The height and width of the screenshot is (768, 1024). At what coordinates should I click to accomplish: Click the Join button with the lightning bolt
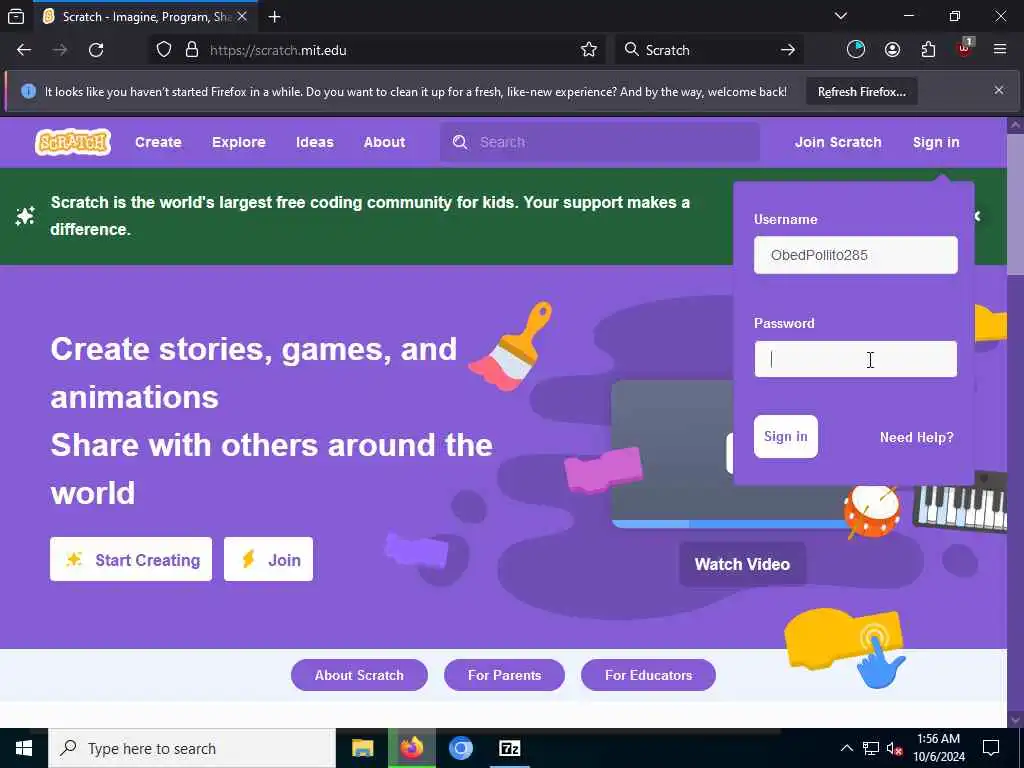(x=268, y=559)
